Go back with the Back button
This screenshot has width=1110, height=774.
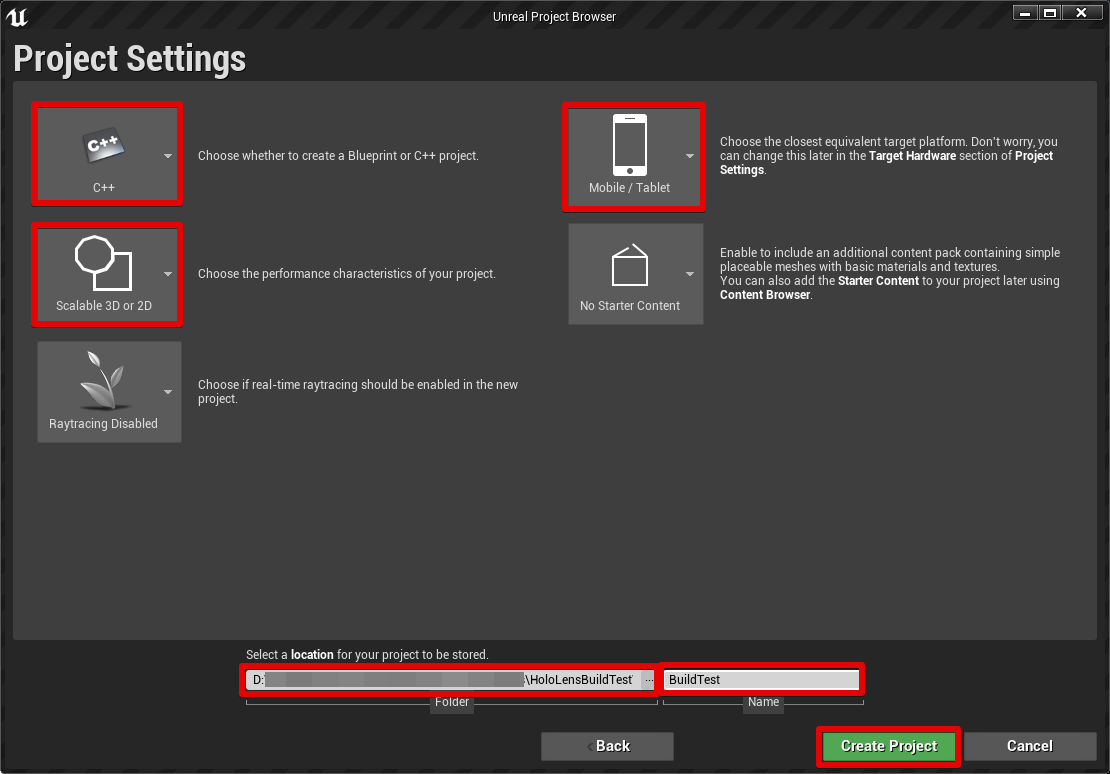click(607, 746)
